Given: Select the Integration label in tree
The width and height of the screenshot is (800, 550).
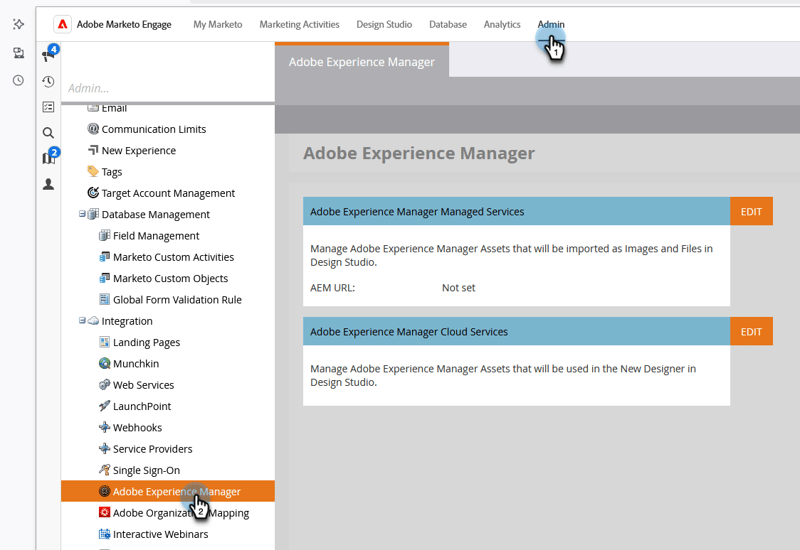Looking at the screenshot, I should 127,321.
